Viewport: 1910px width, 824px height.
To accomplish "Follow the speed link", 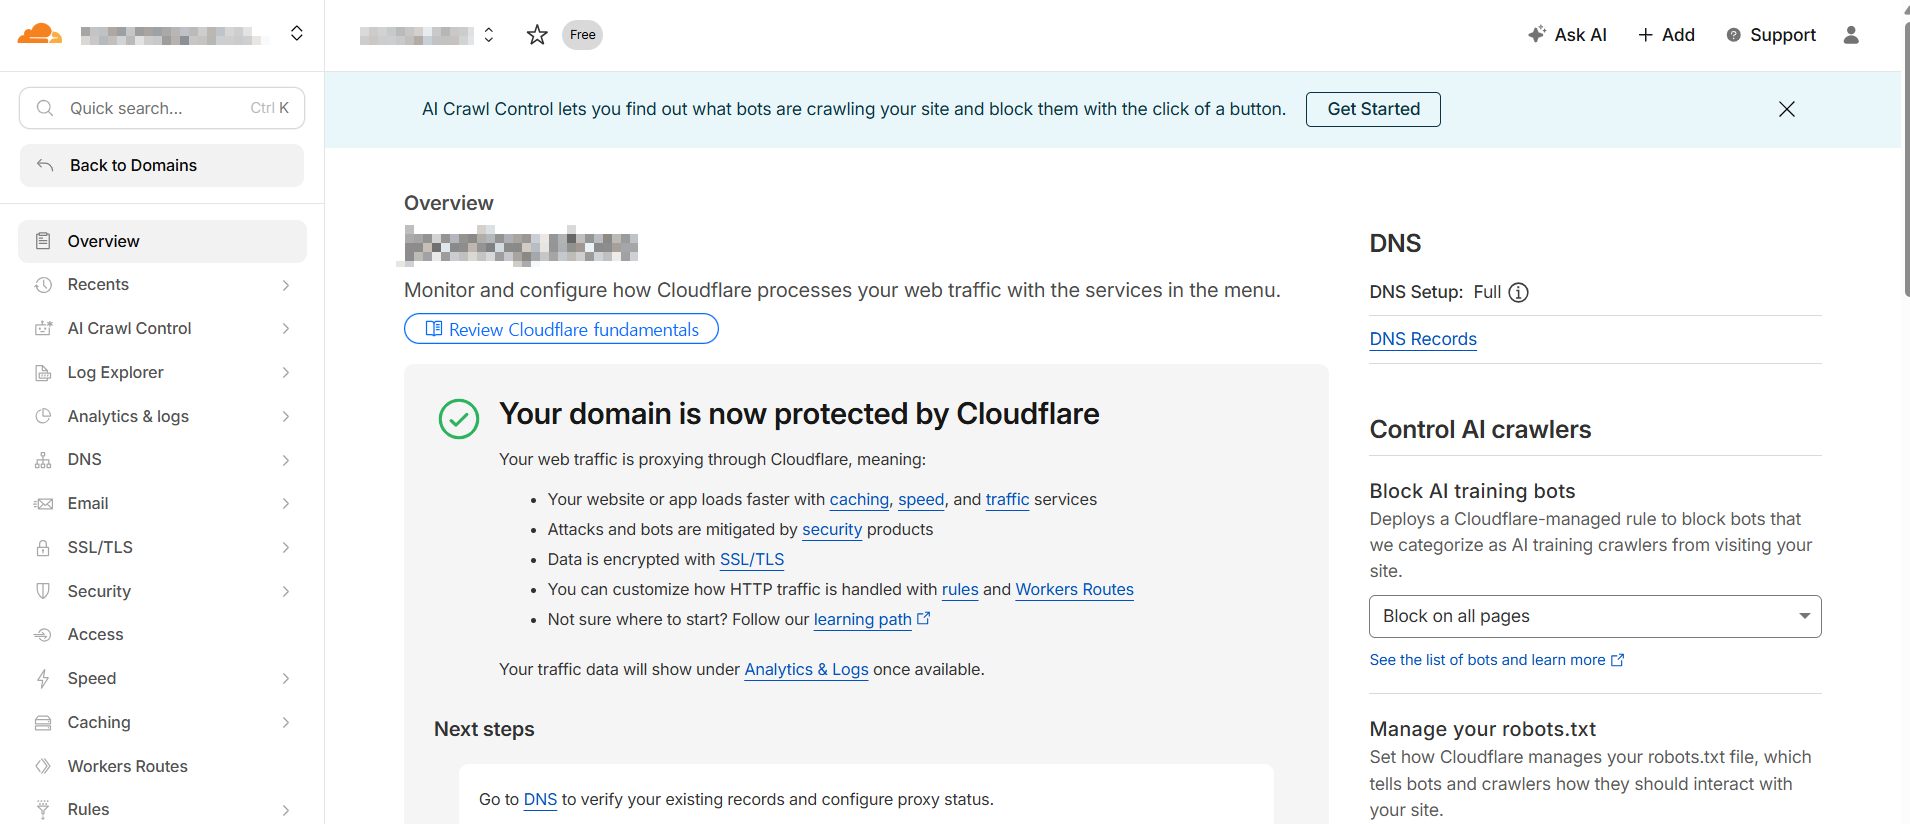I will click(x=921, y=499).
